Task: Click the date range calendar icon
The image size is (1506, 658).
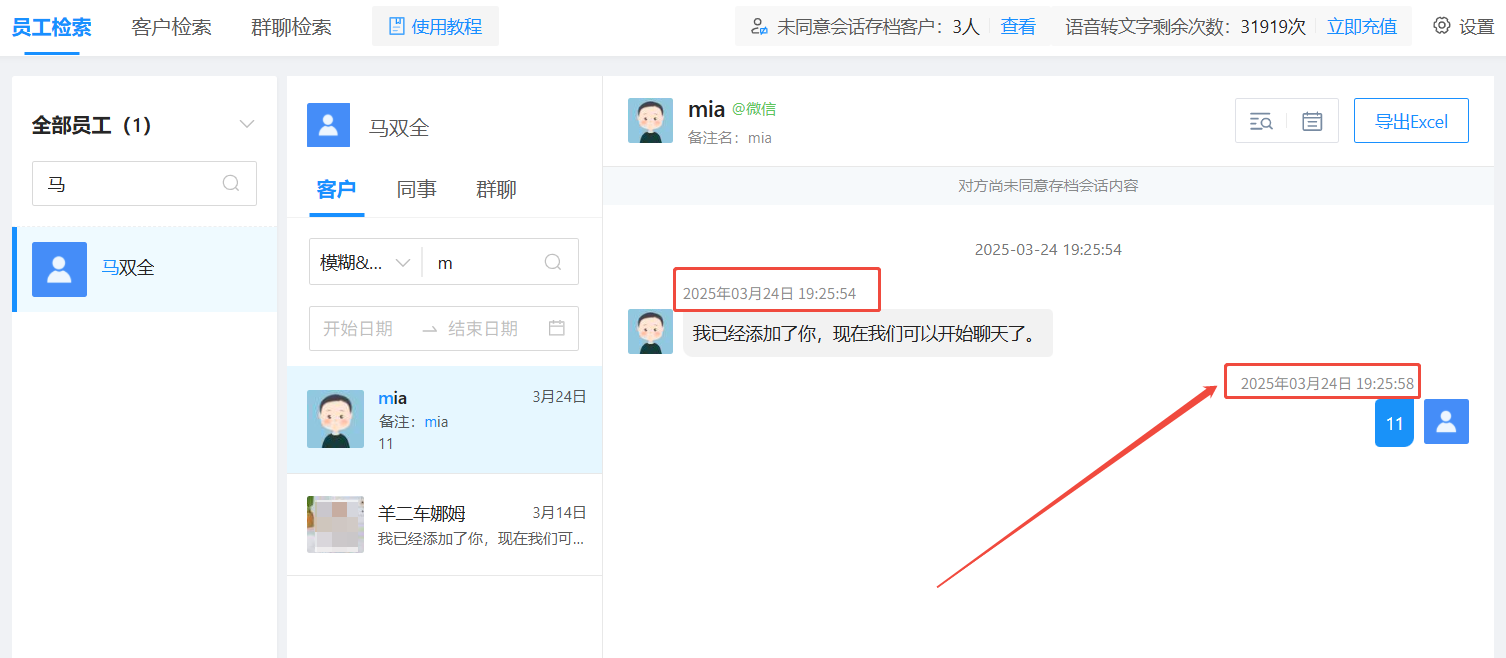Action: (x=557, y=328)
